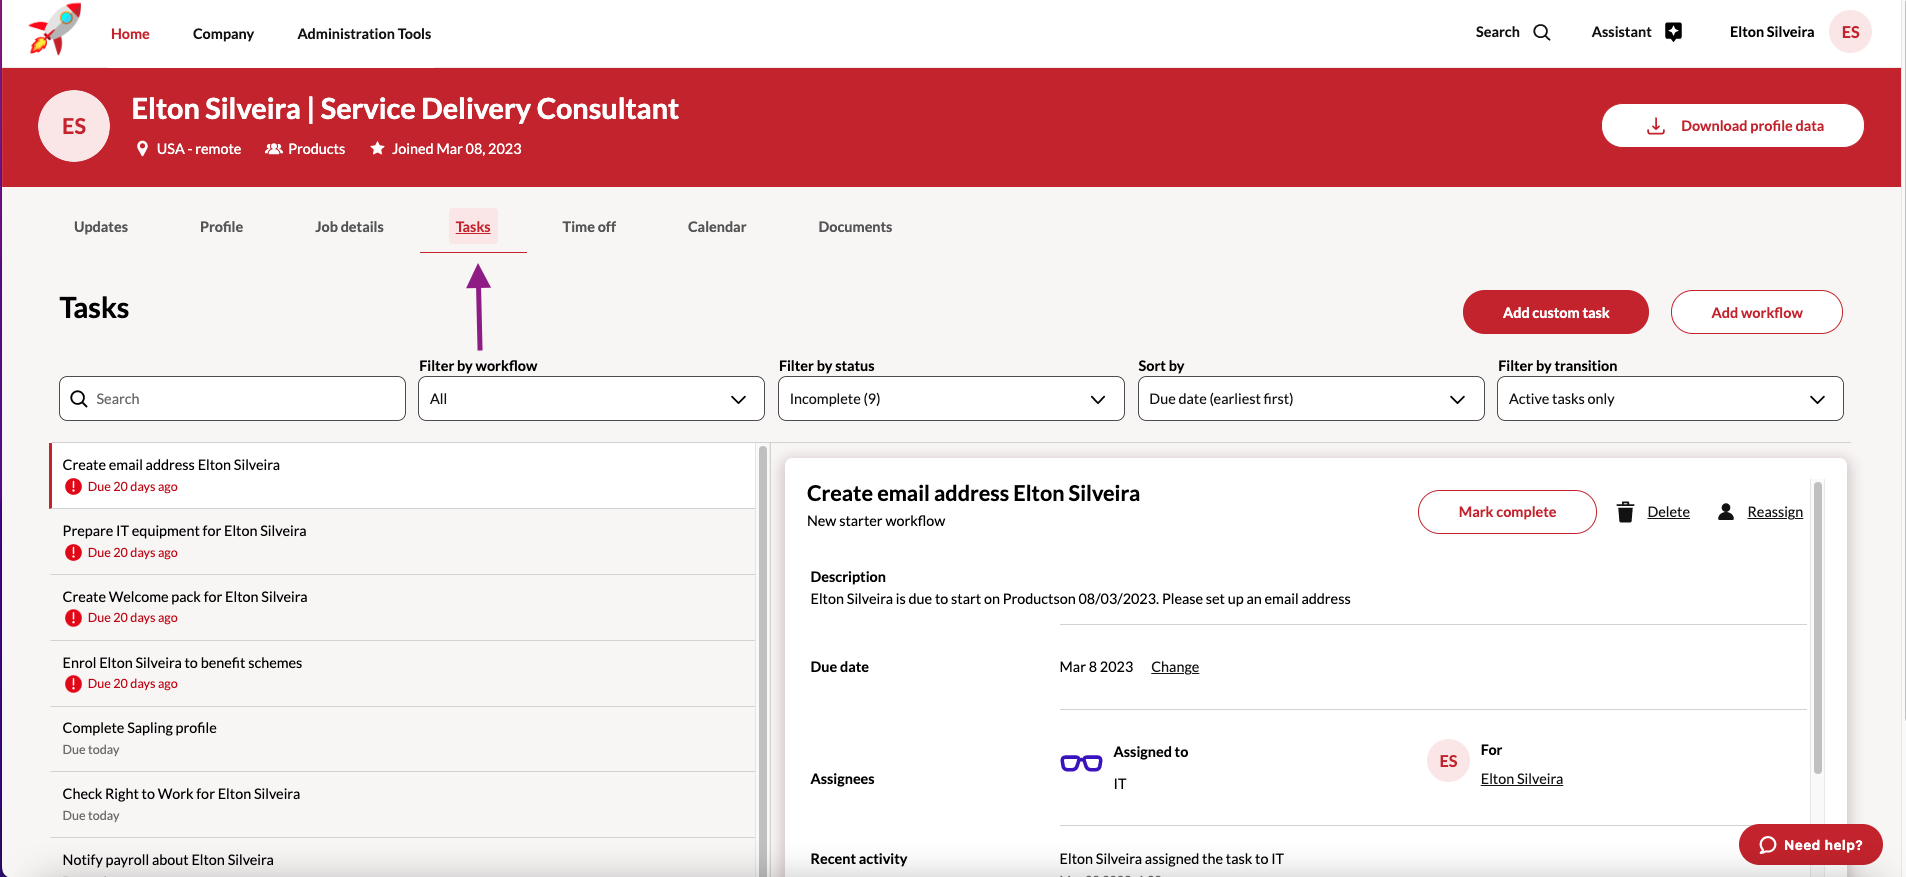Open the Assistant star icon
Viewport: 1906px width, 877px height.
click(1673, 32)
